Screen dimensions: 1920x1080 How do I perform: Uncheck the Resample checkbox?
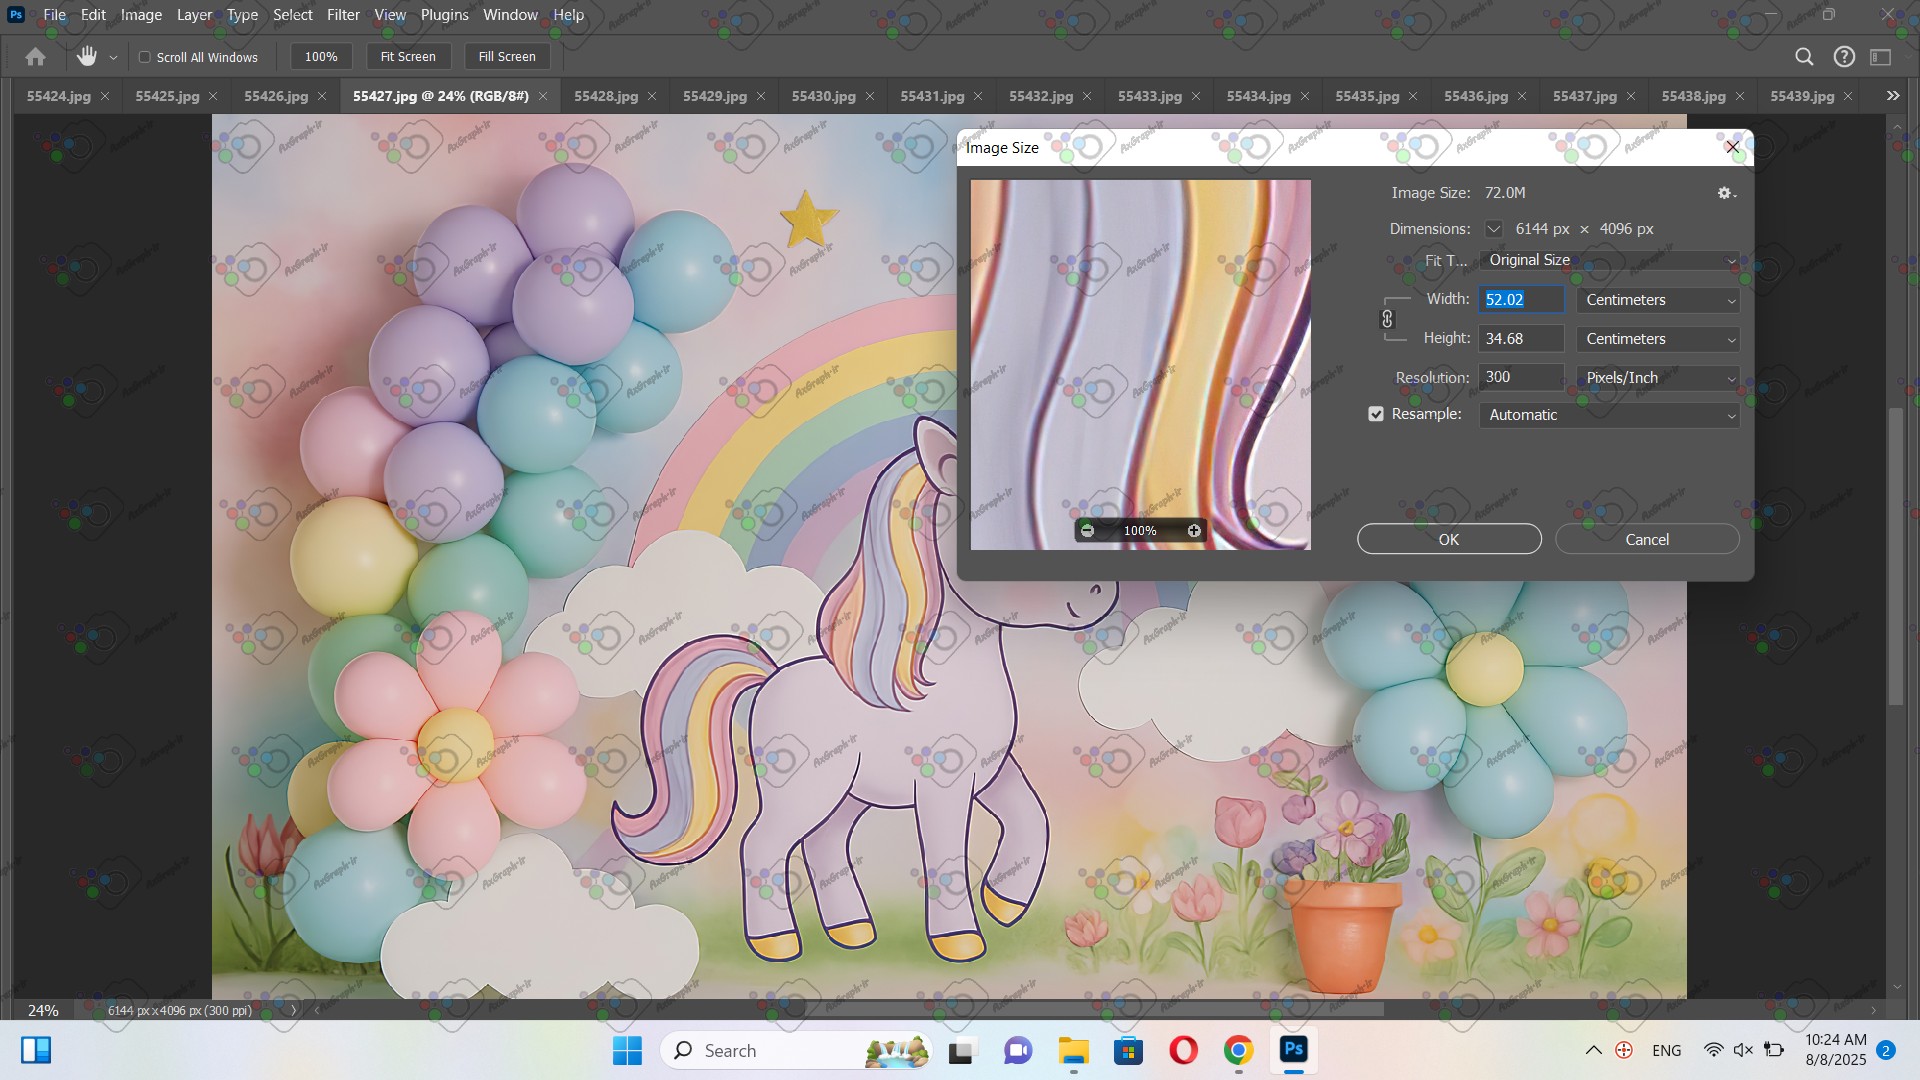1376,414
